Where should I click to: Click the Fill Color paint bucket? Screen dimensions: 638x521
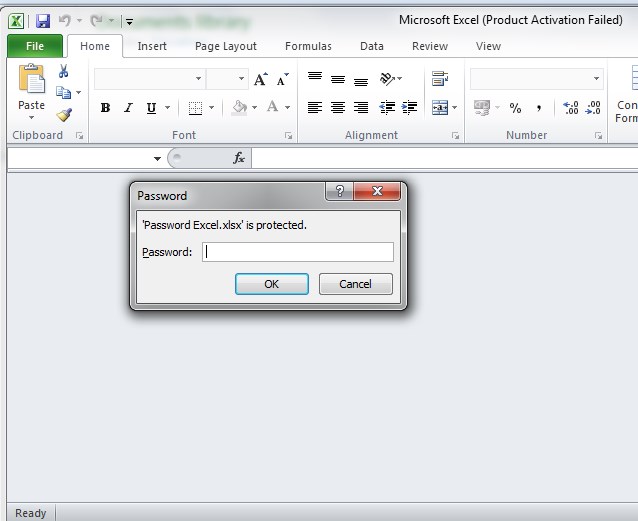[239, 108]
